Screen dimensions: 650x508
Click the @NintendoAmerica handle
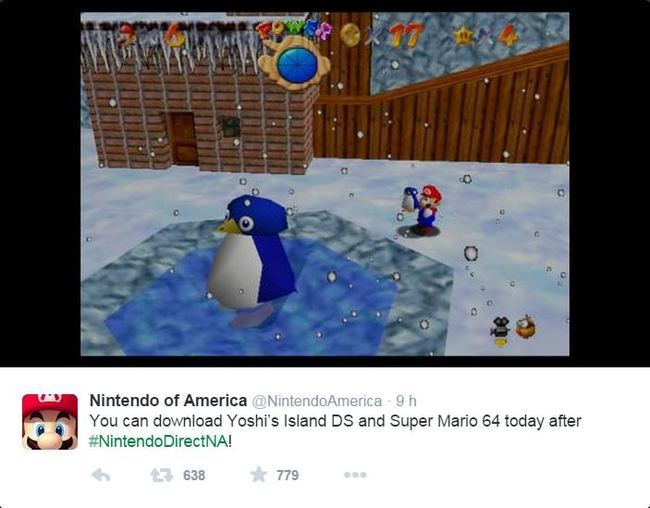pos(317,401)
